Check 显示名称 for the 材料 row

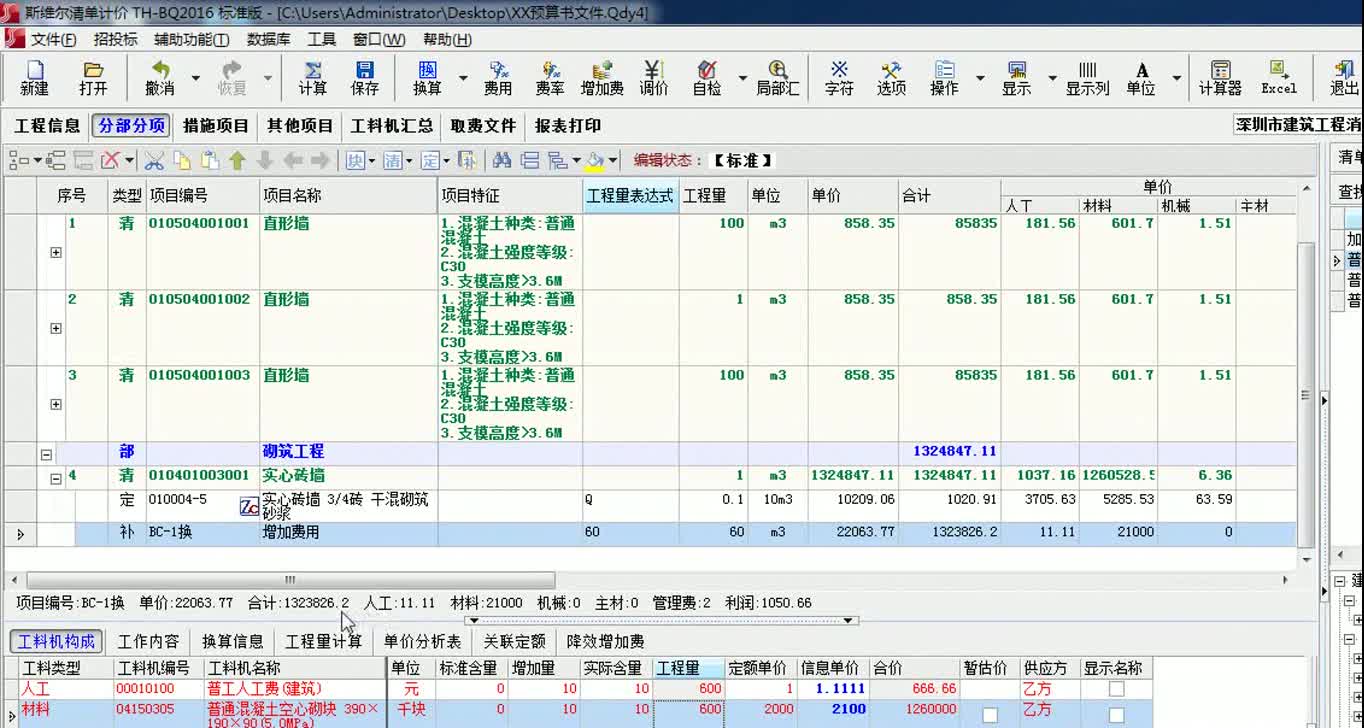point(1117,712)
